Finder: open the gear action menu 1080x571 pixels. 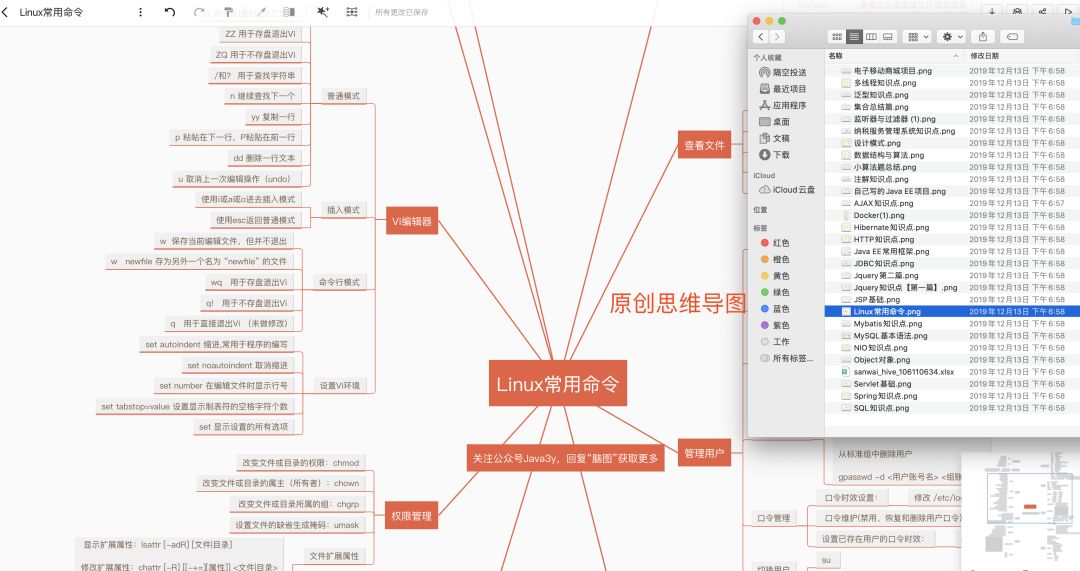952,37
